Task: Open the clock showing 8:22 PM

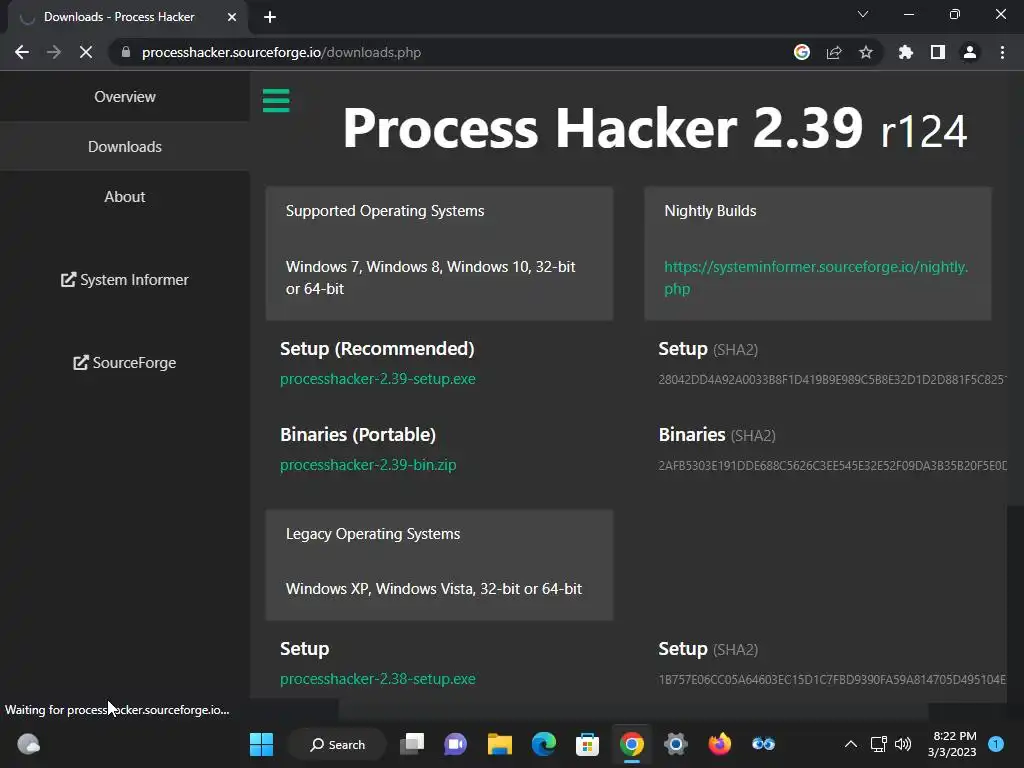Action: [953, 744]
